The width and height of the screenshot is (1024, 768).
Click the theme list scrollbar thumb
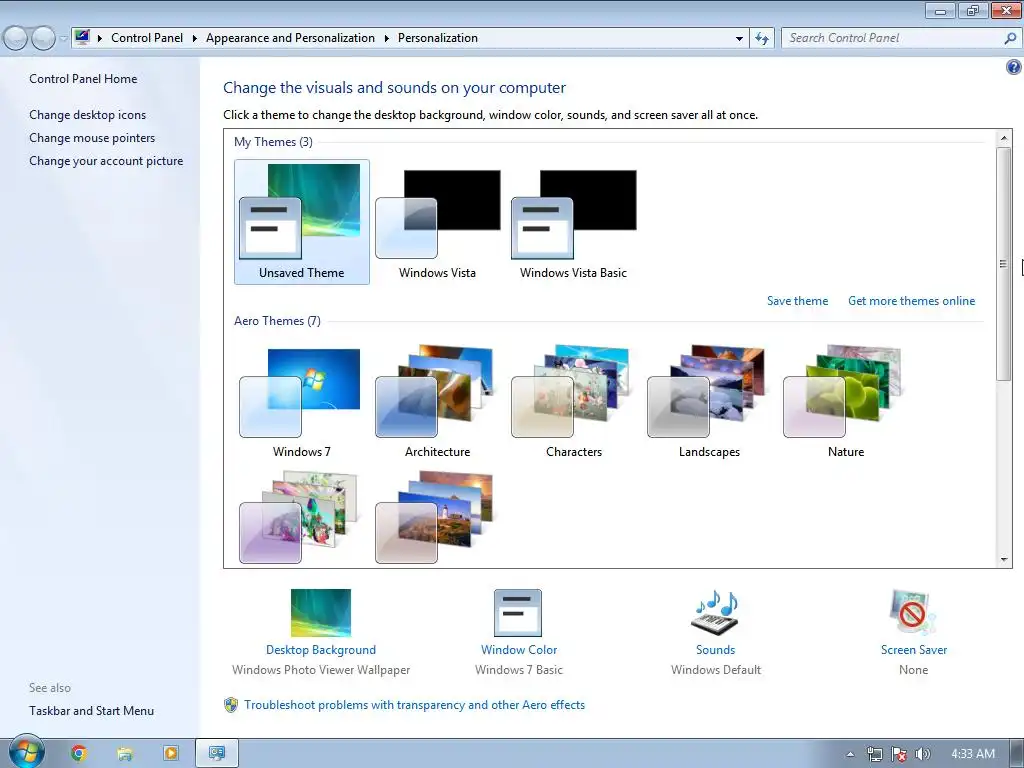tap(1004, 264)
